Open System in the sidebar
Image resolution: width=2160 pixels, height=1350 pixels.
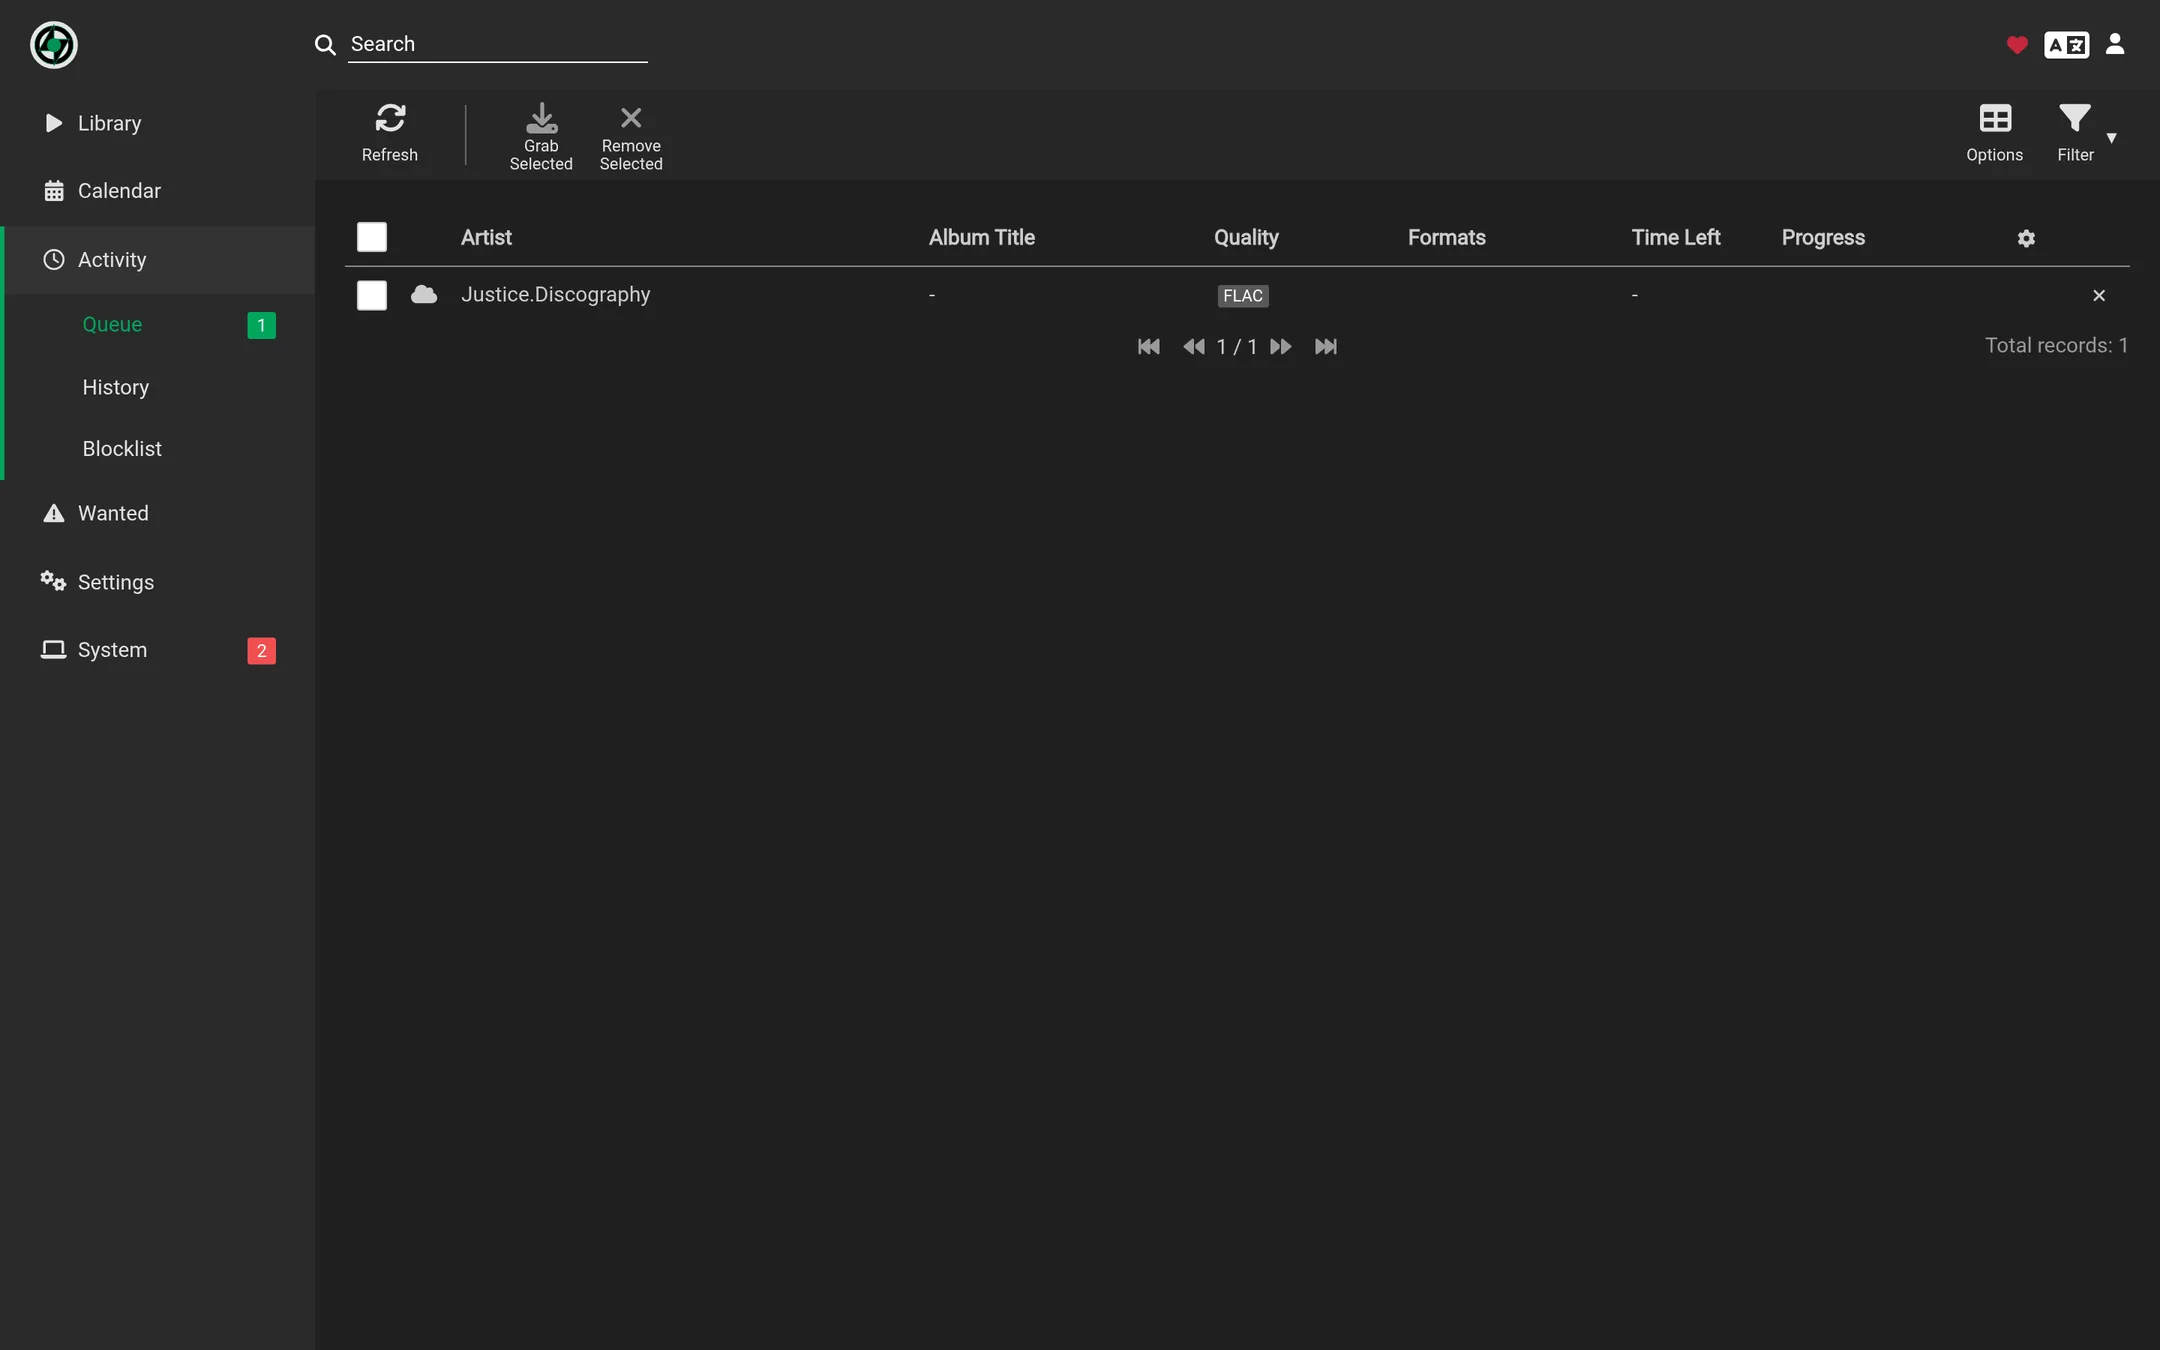[x=158, y=650]
